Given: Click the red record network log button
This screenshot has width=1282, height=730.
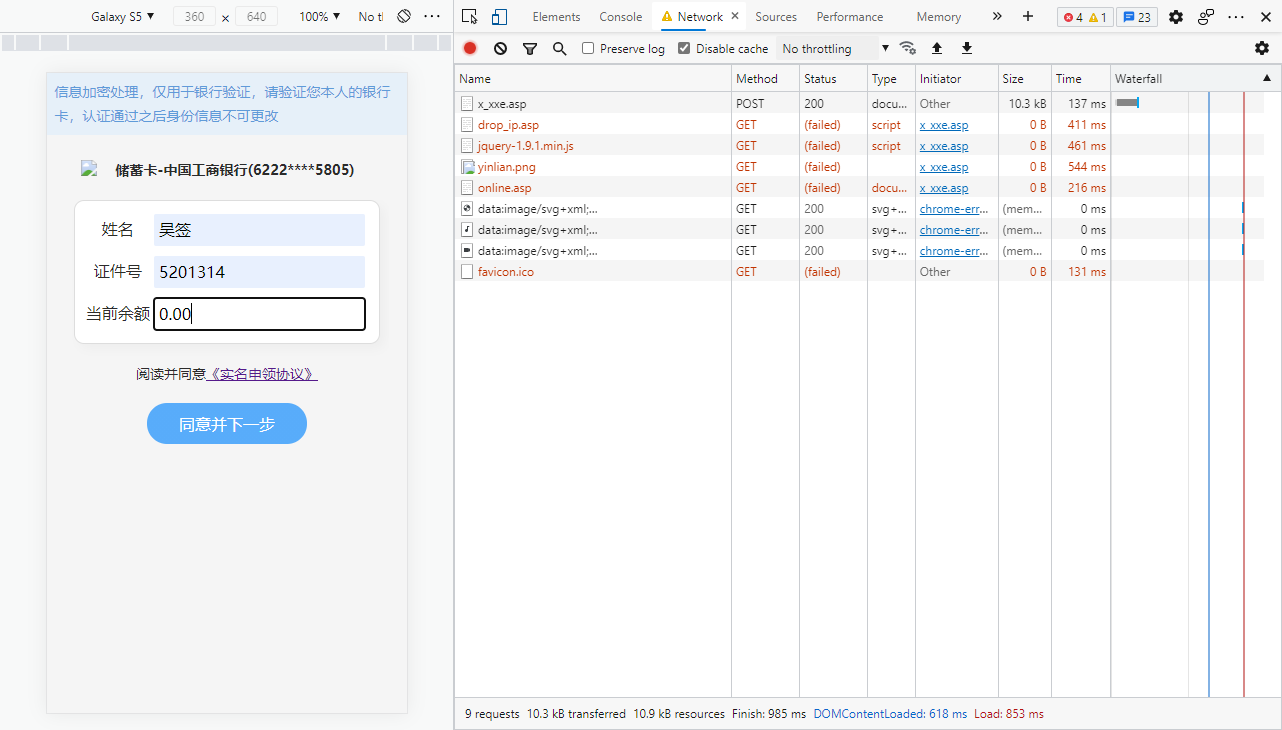Looking at the screenshot, I should [470, 48].
